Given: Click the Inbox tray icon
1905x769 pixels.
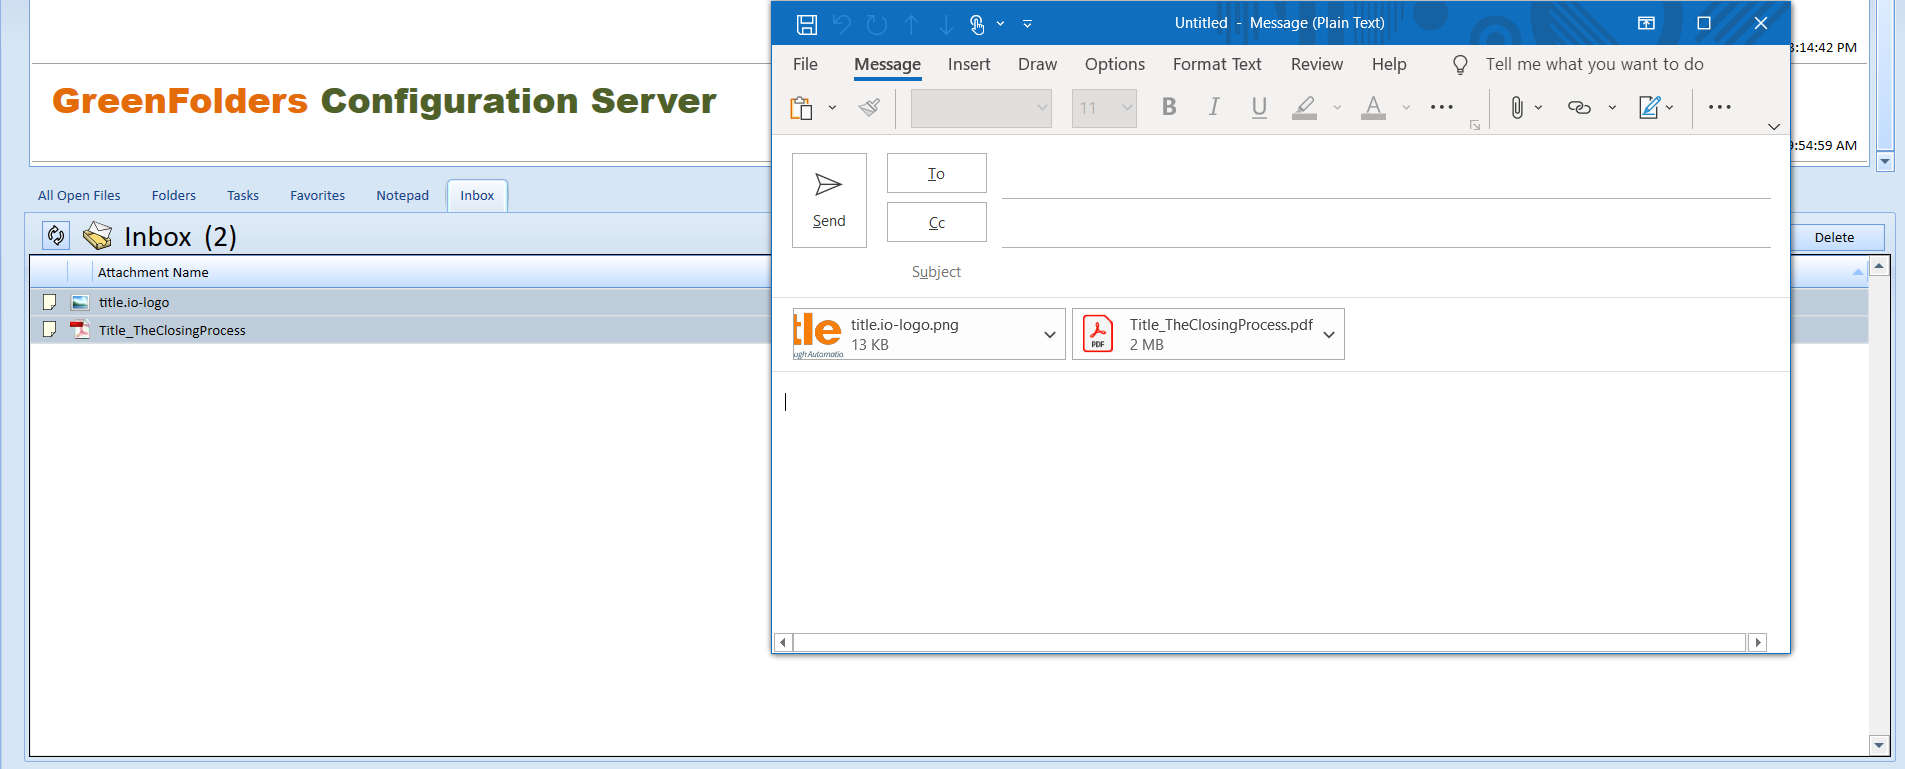Looking at the screenshot, I should 97,236.
